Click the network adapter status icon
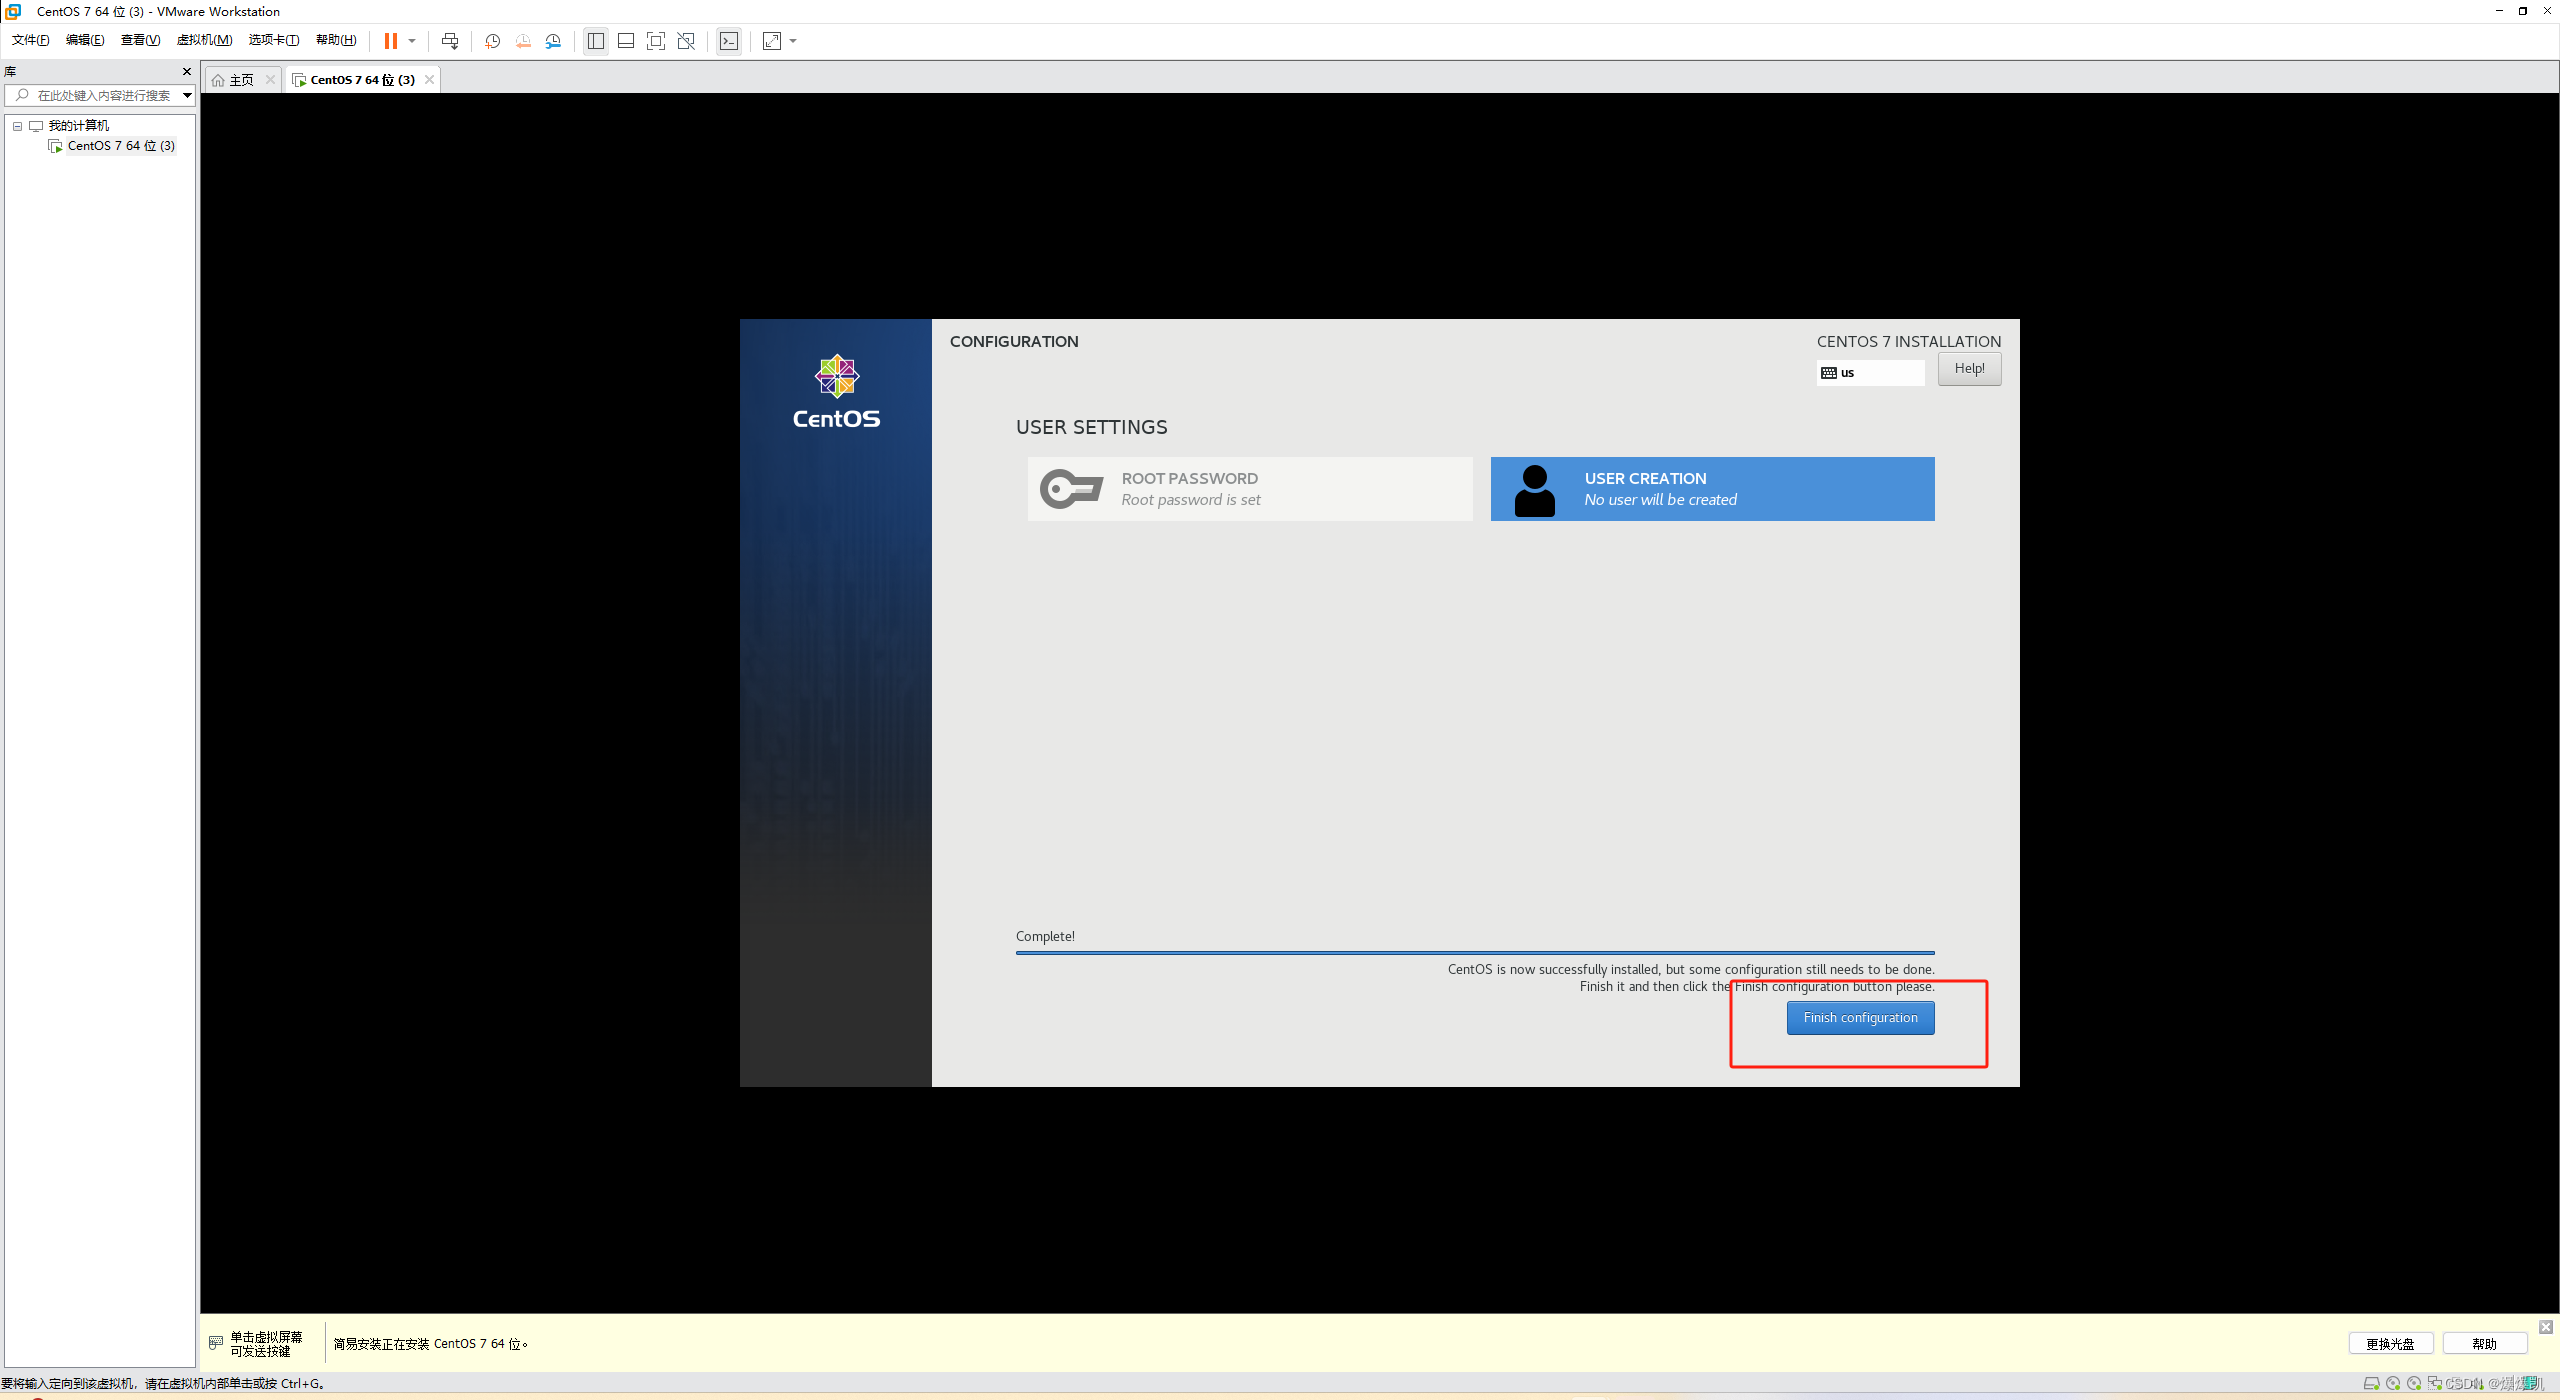Screen dimensions: 2560x1400 tap(2435, 1384)
